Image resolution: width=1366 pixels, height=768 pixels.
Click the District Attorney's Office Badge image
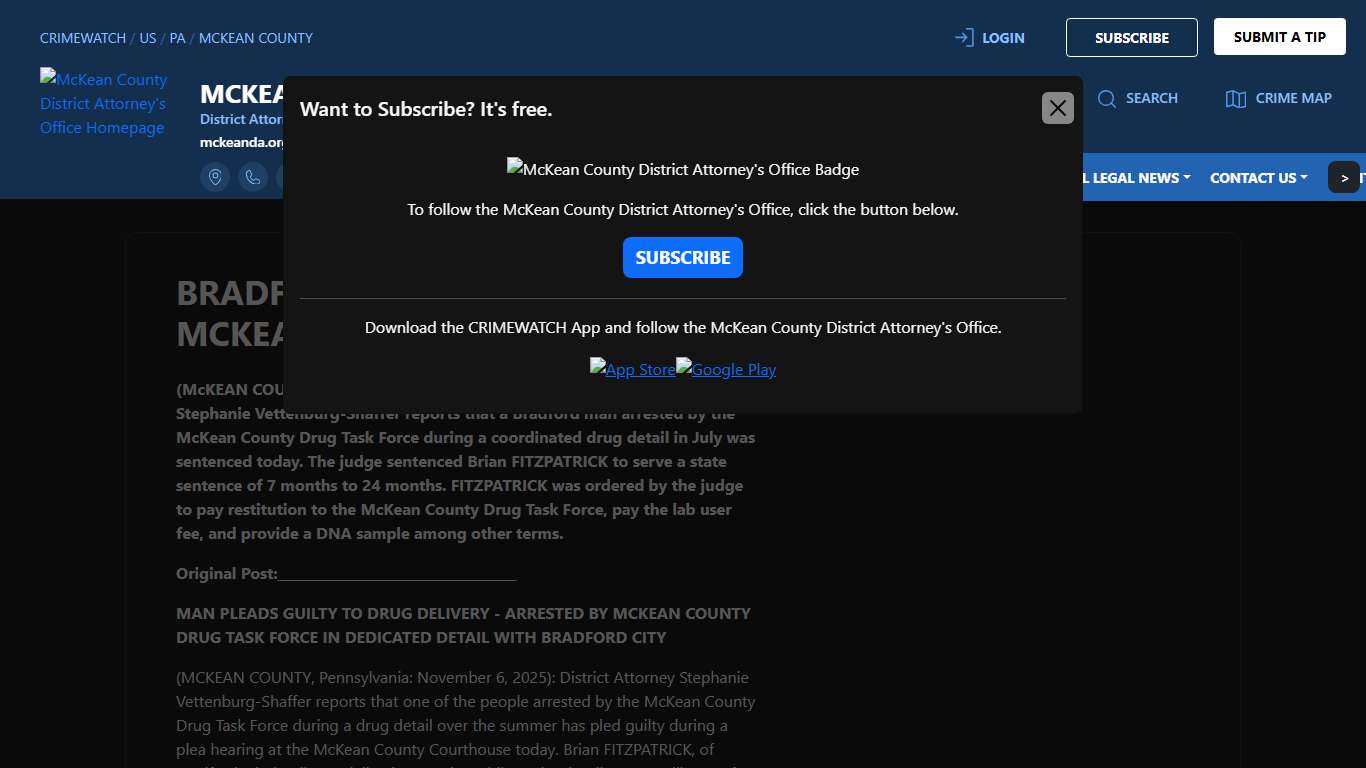pyautogui.click(x=682, y=169)
